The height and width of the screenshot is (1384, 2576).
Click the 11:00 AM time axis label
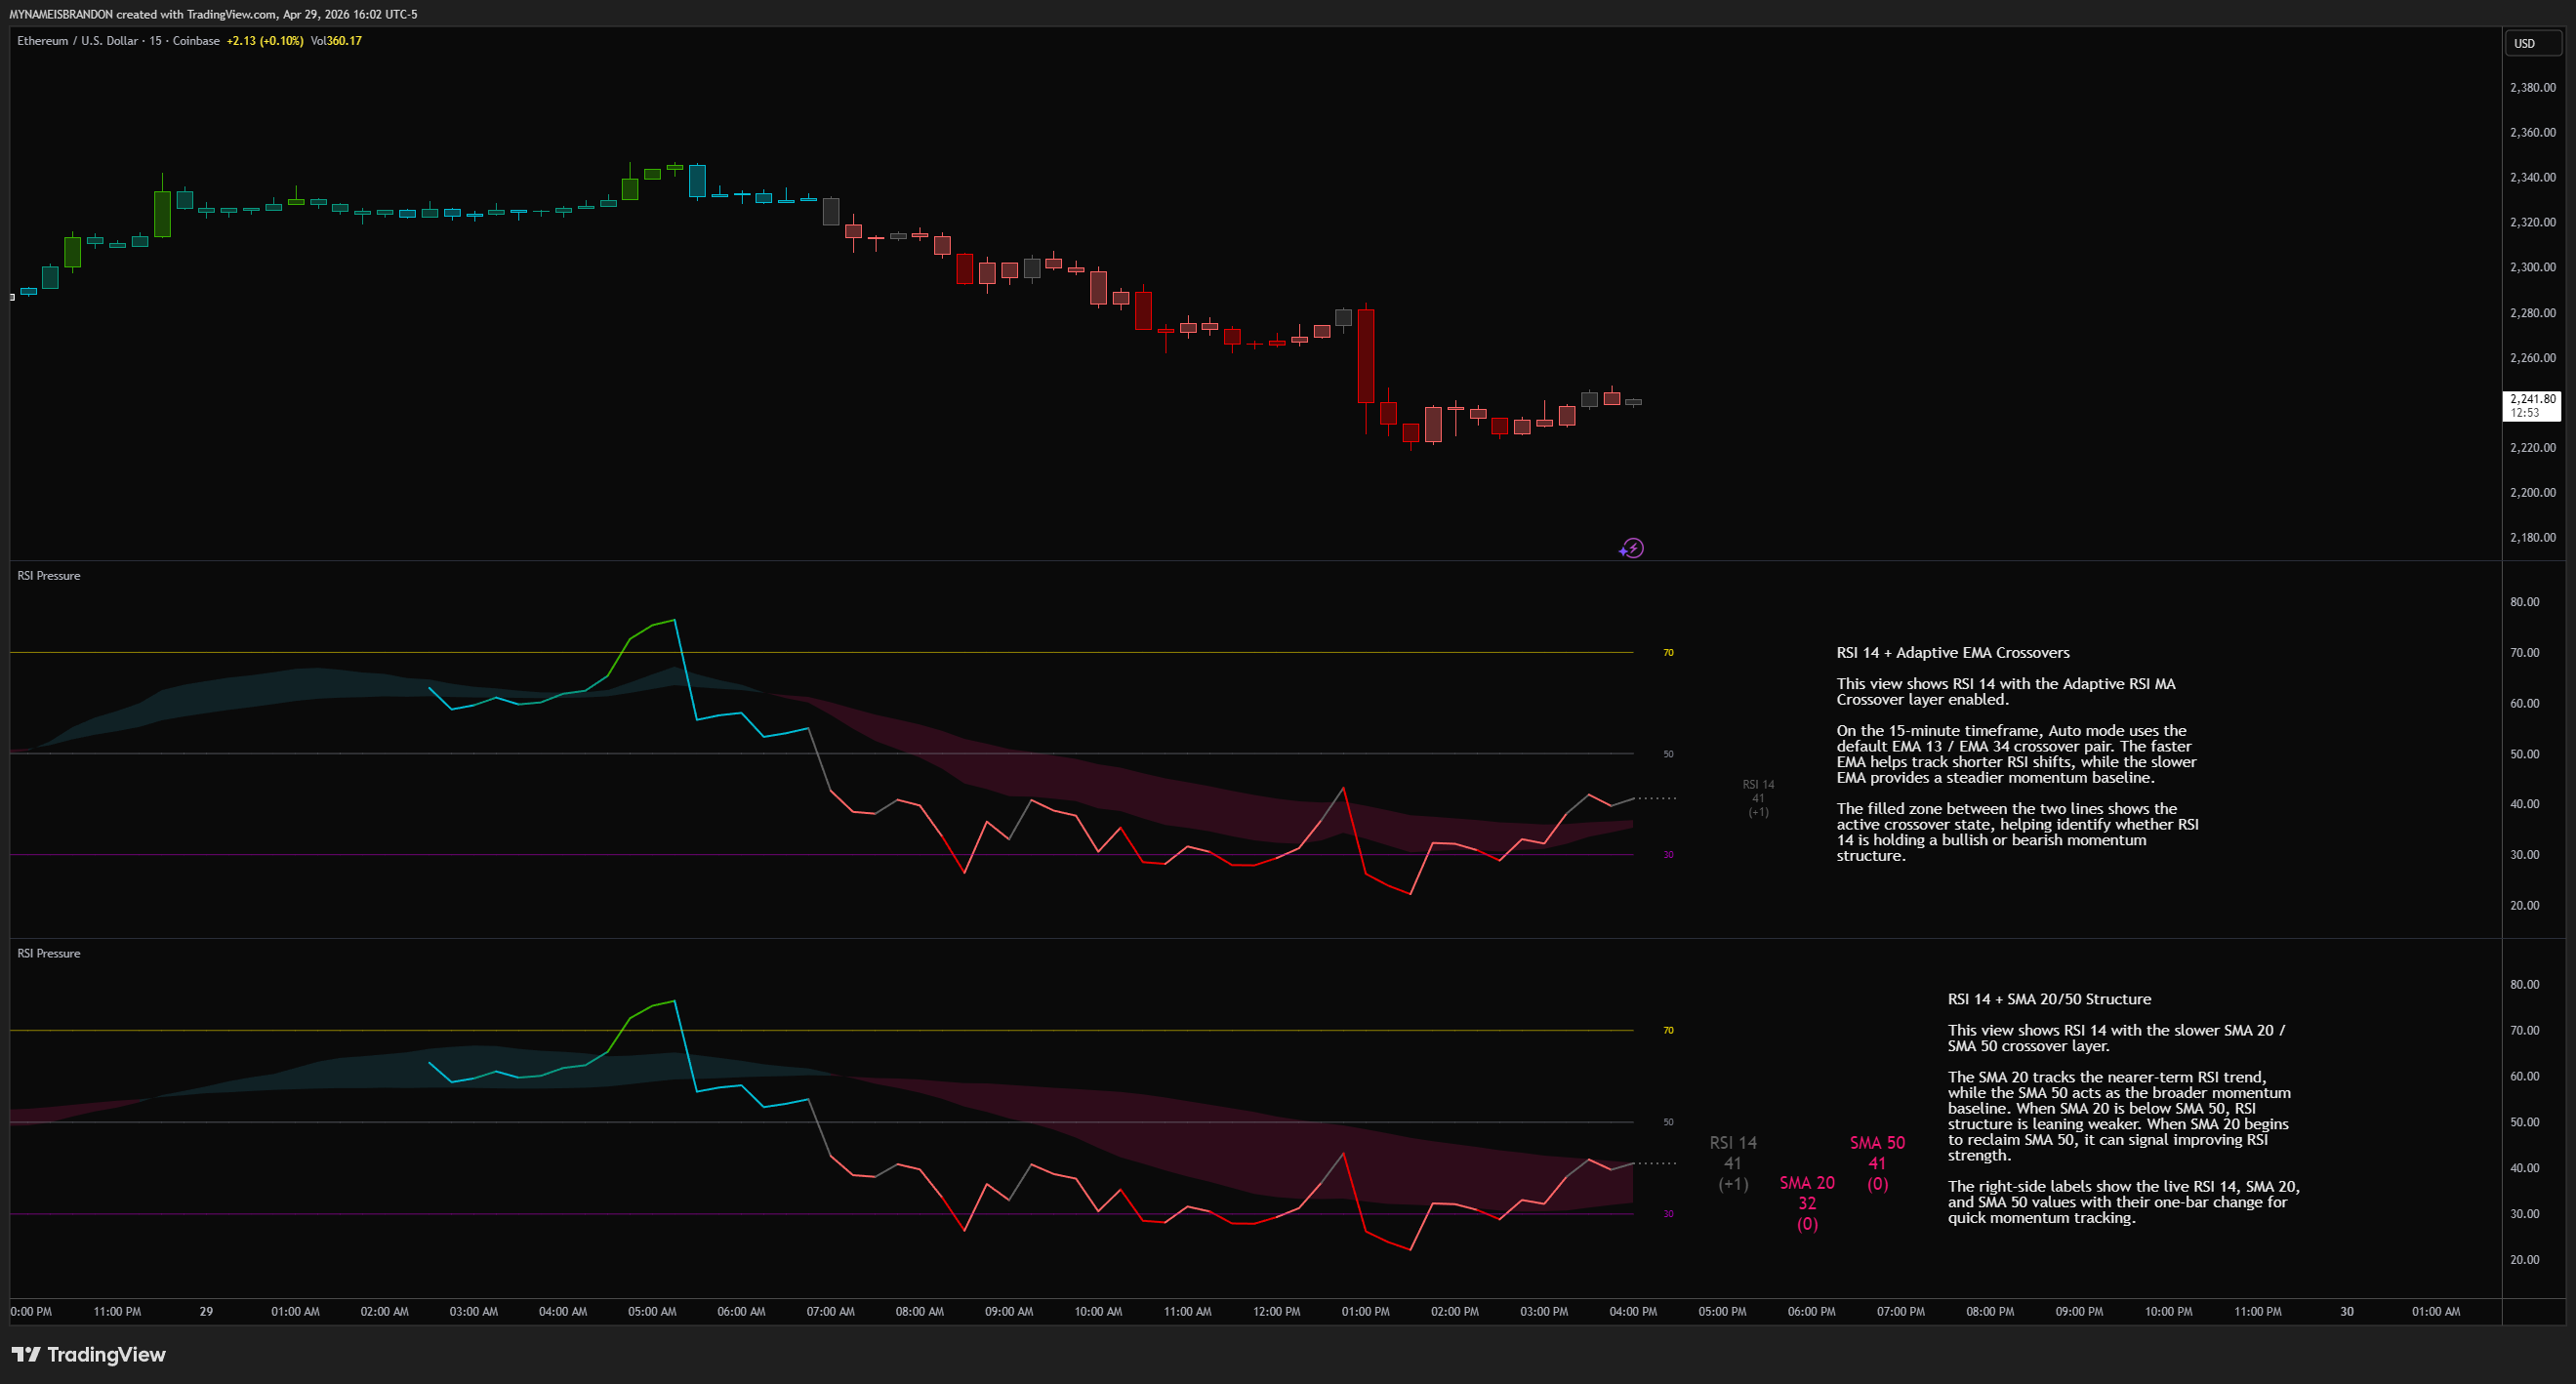point(1187,1312)
